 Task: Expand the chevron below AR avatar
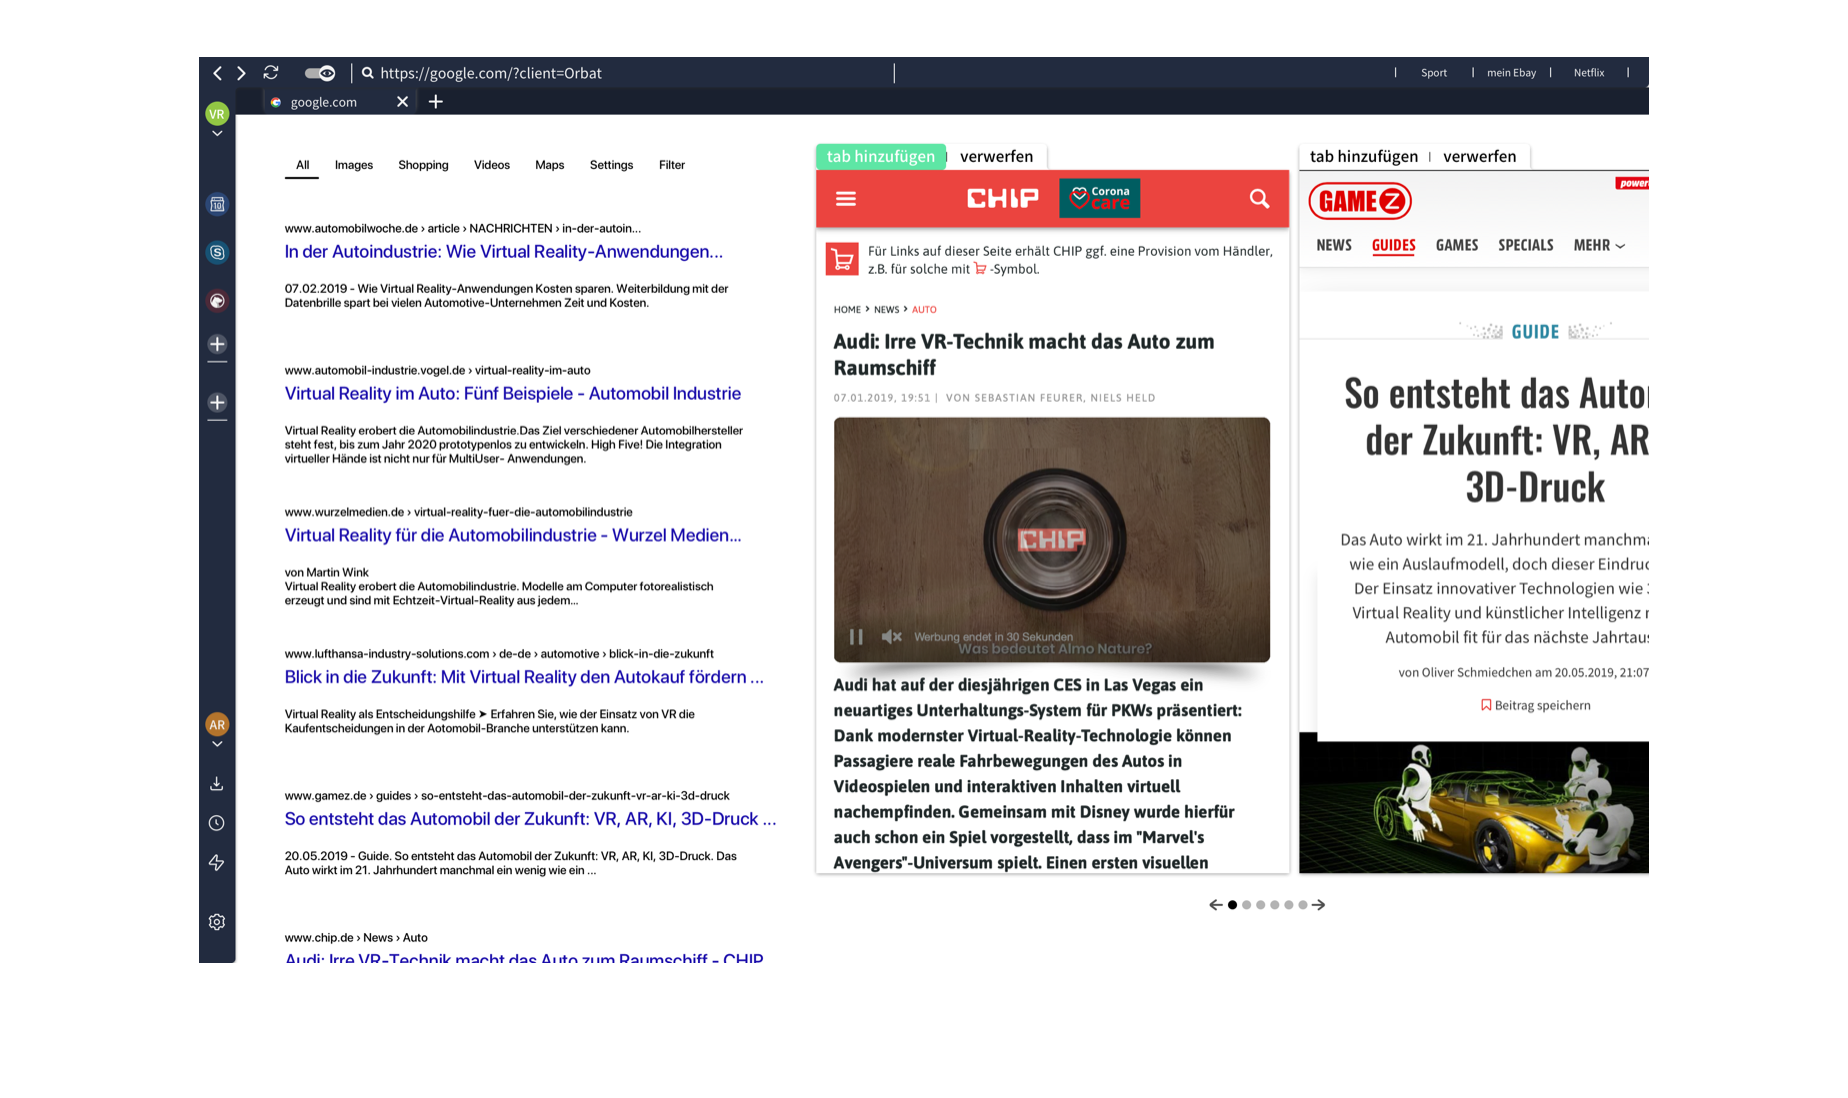217,744
